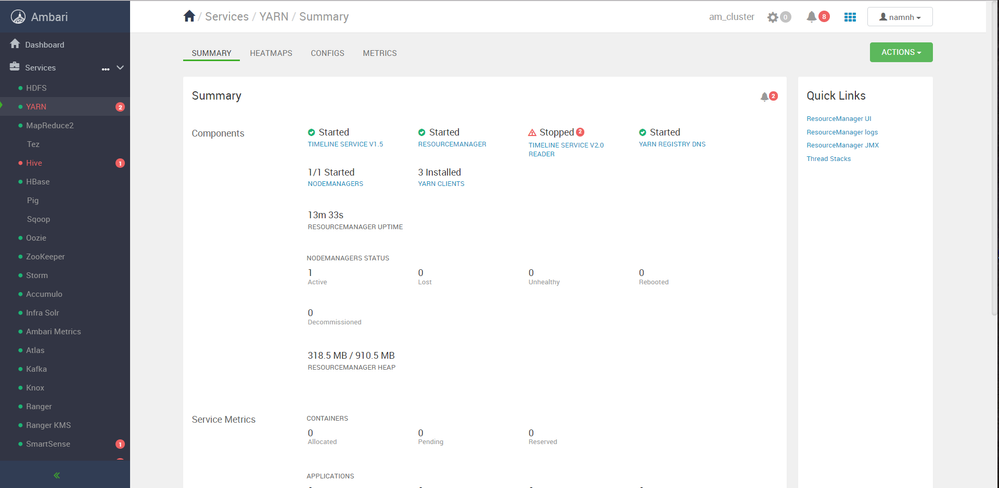Click the YARN alert badge in the sidebar

(x=120, y=107)
